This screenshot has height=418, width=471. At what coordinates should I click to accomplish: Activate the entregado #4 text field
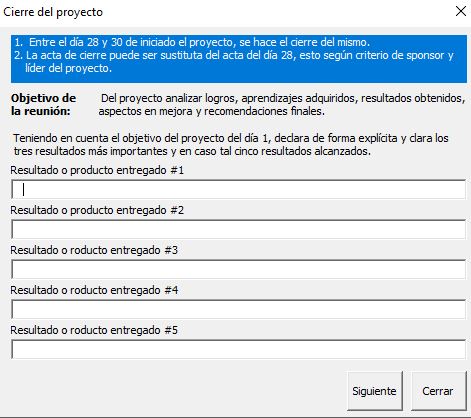pyautogui.click(x=238, y=309)
